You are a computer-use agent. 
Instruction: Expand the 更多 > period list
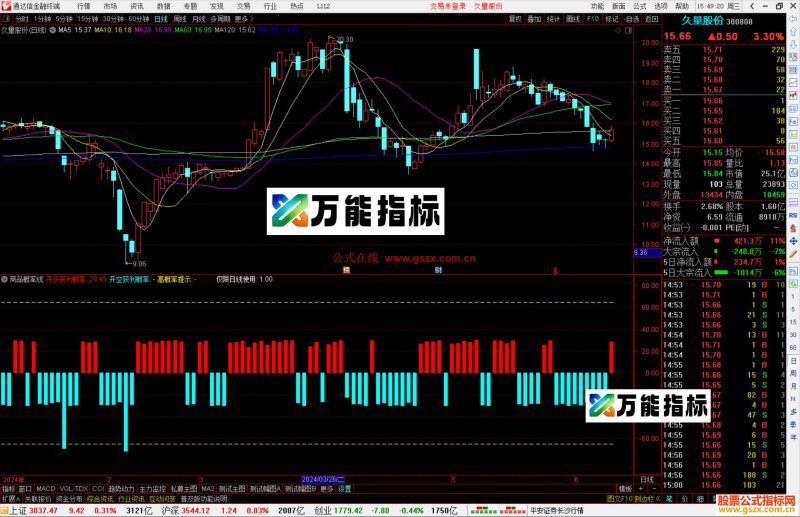pyautogui.click(x=244, y=19)
